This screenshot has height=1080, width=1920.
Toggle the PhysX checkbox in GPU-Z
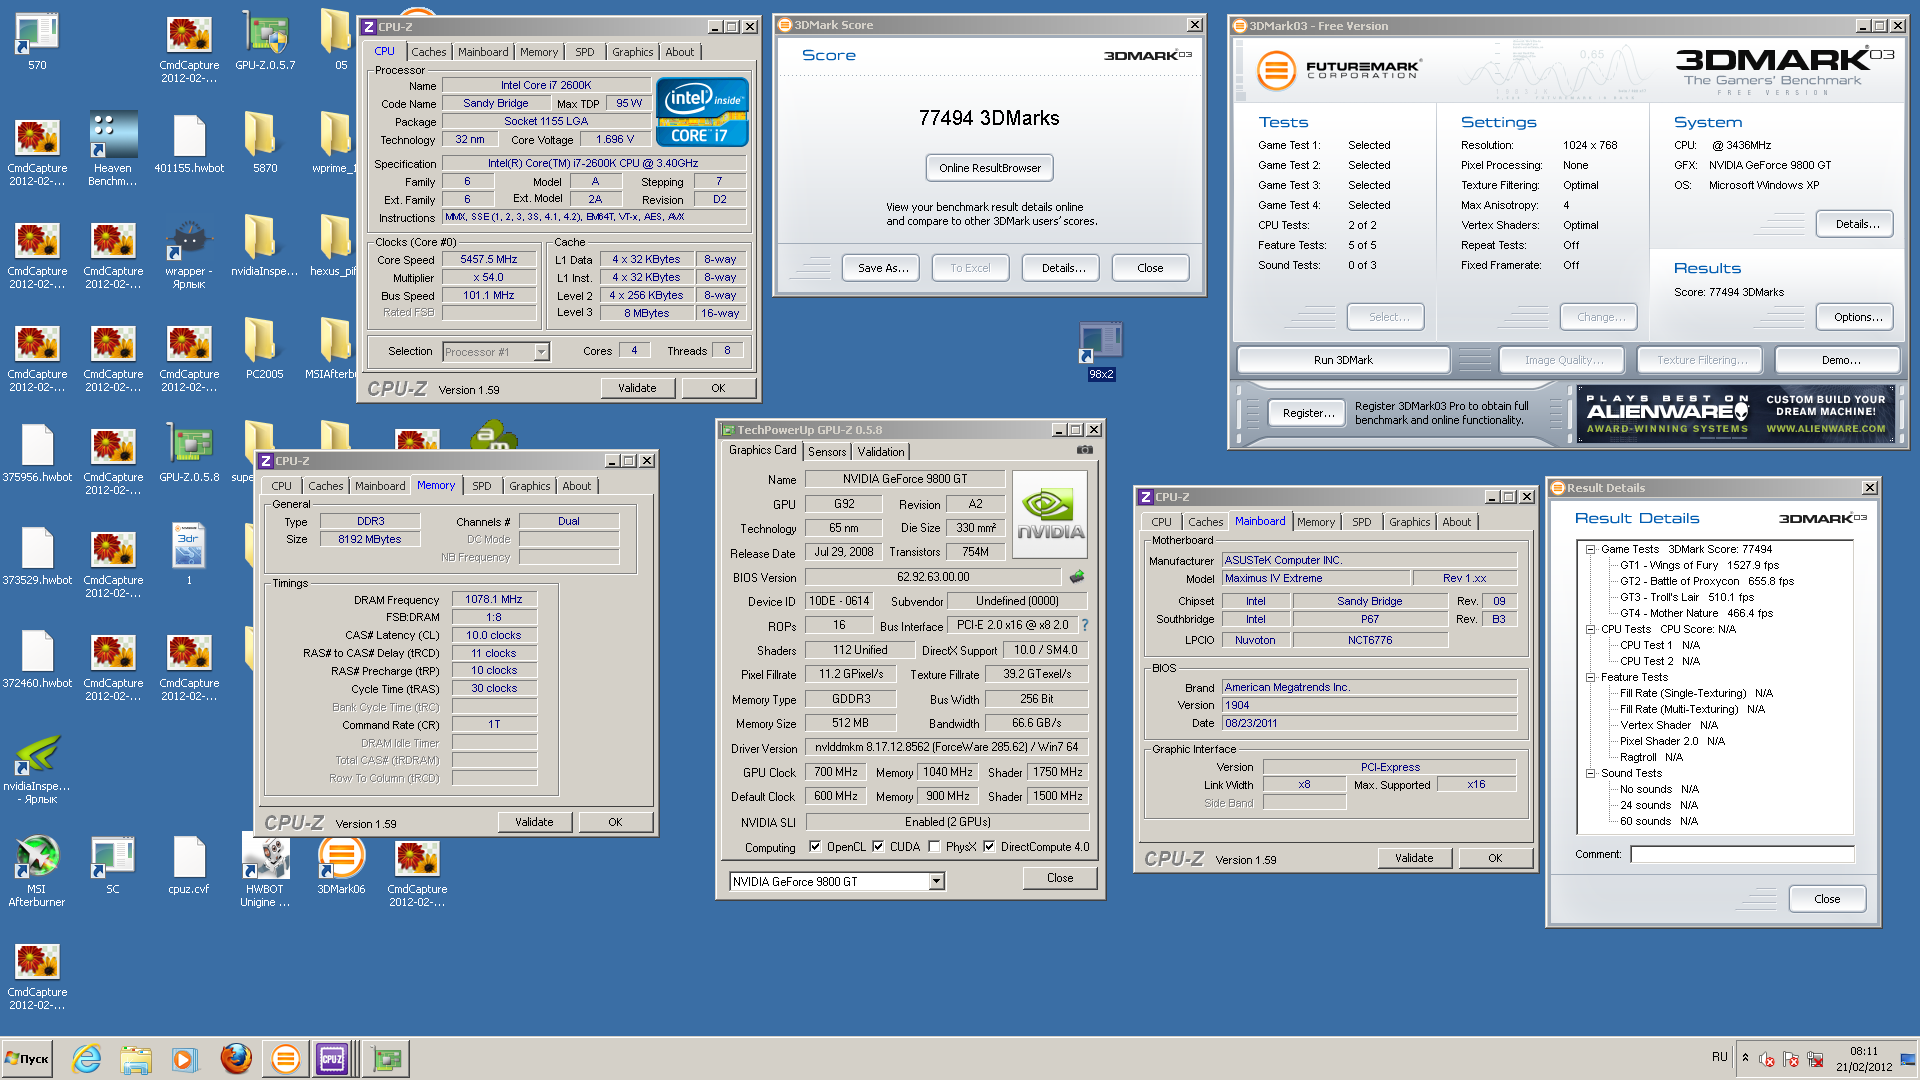point(934,847)
